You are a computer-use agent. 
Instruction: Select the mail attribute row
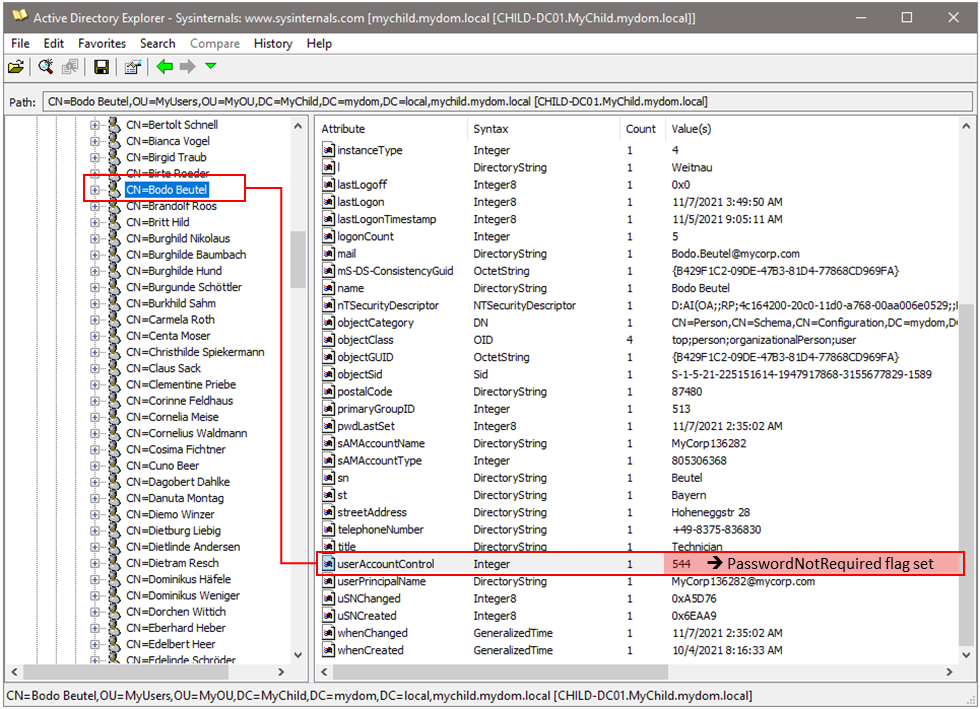point(355,253)
